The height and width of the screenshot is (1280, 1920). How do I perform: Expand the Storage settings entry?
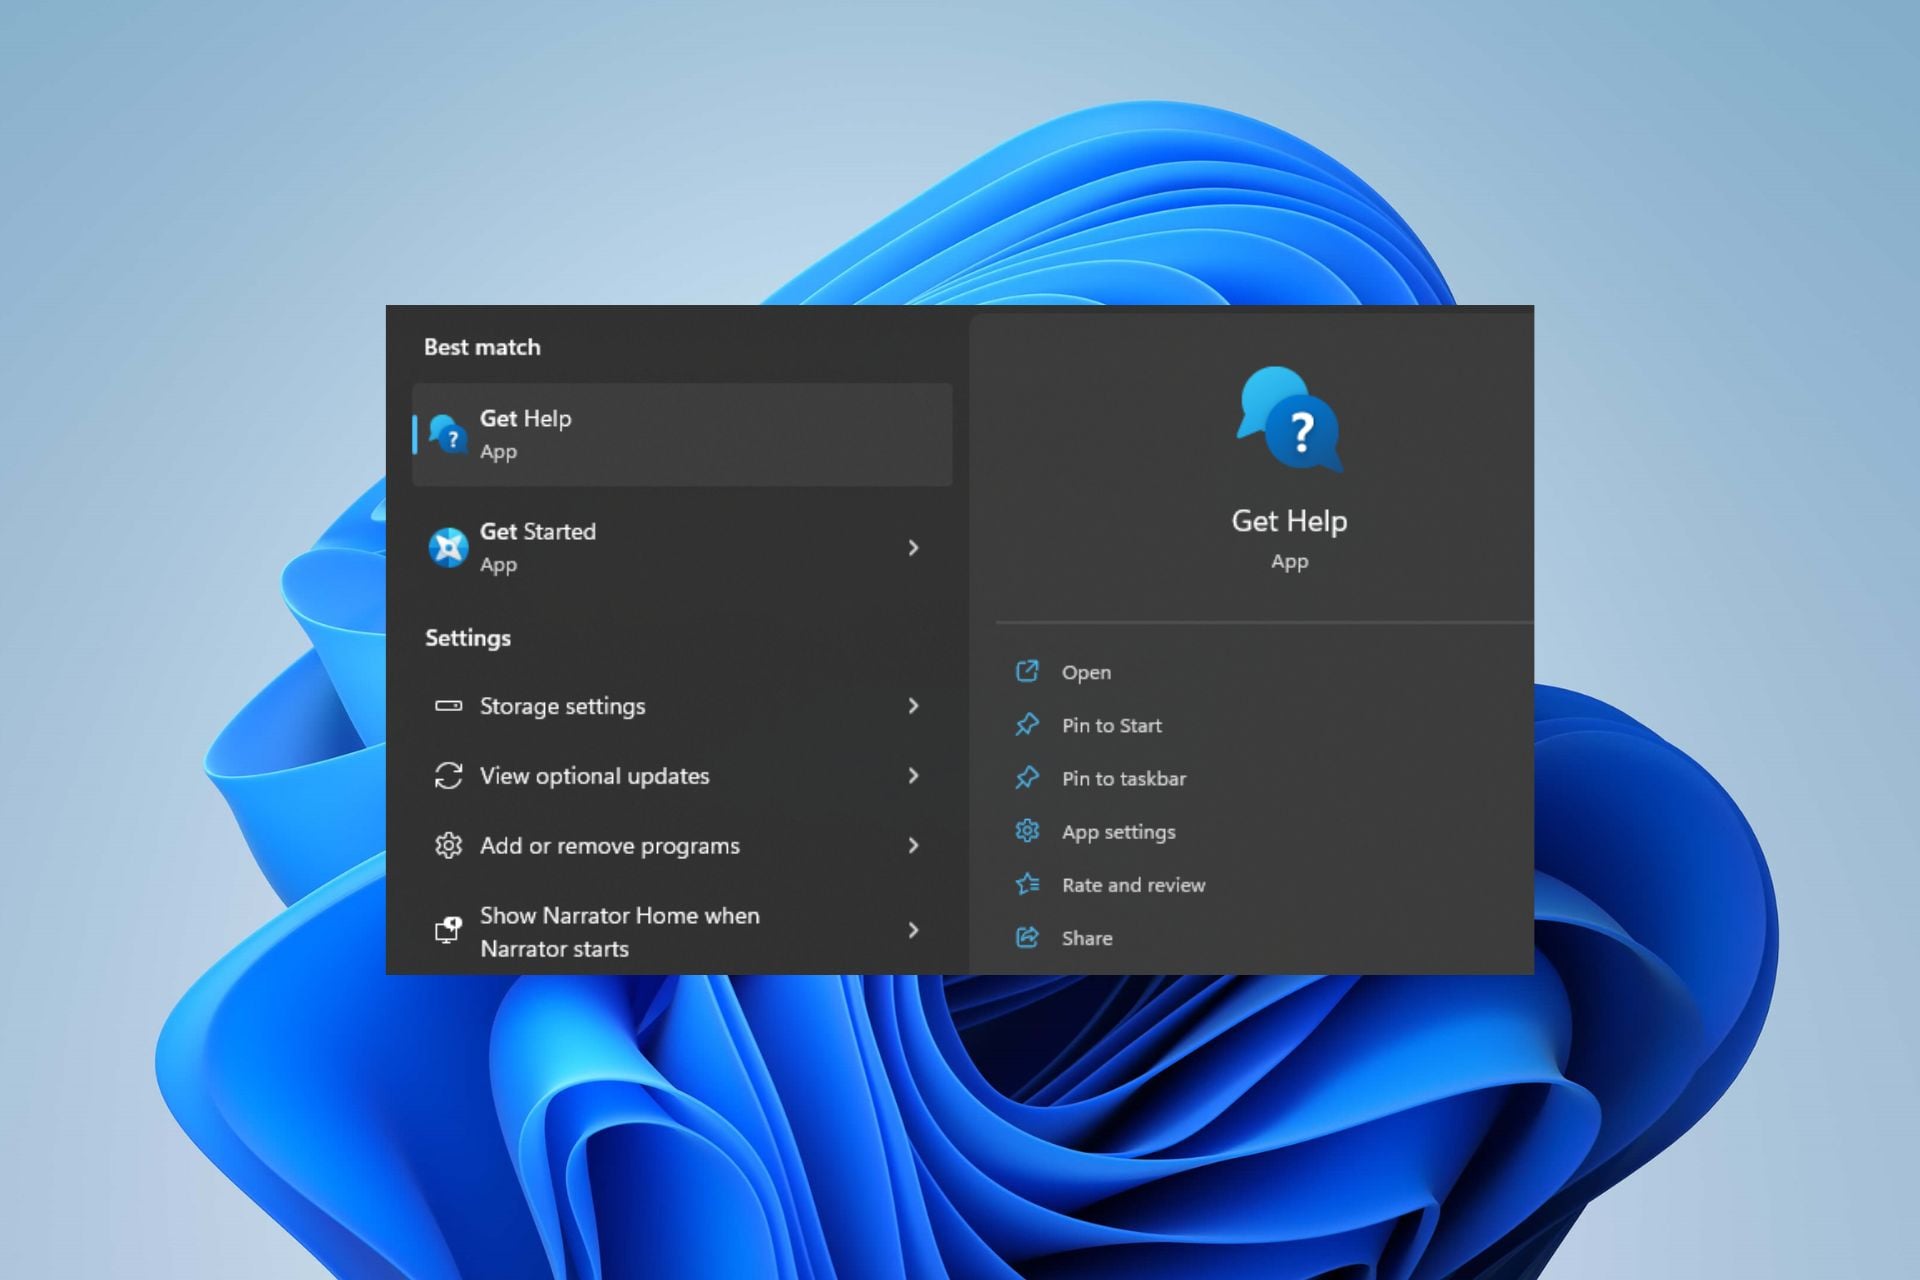pos(913,706)
